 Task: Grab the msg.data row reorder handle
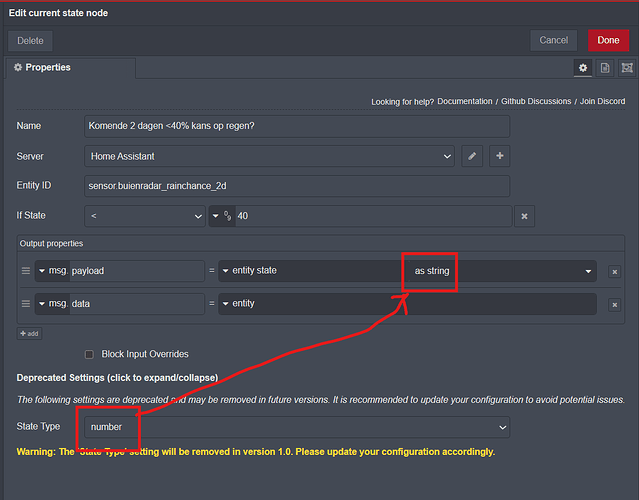coord(26,304)
